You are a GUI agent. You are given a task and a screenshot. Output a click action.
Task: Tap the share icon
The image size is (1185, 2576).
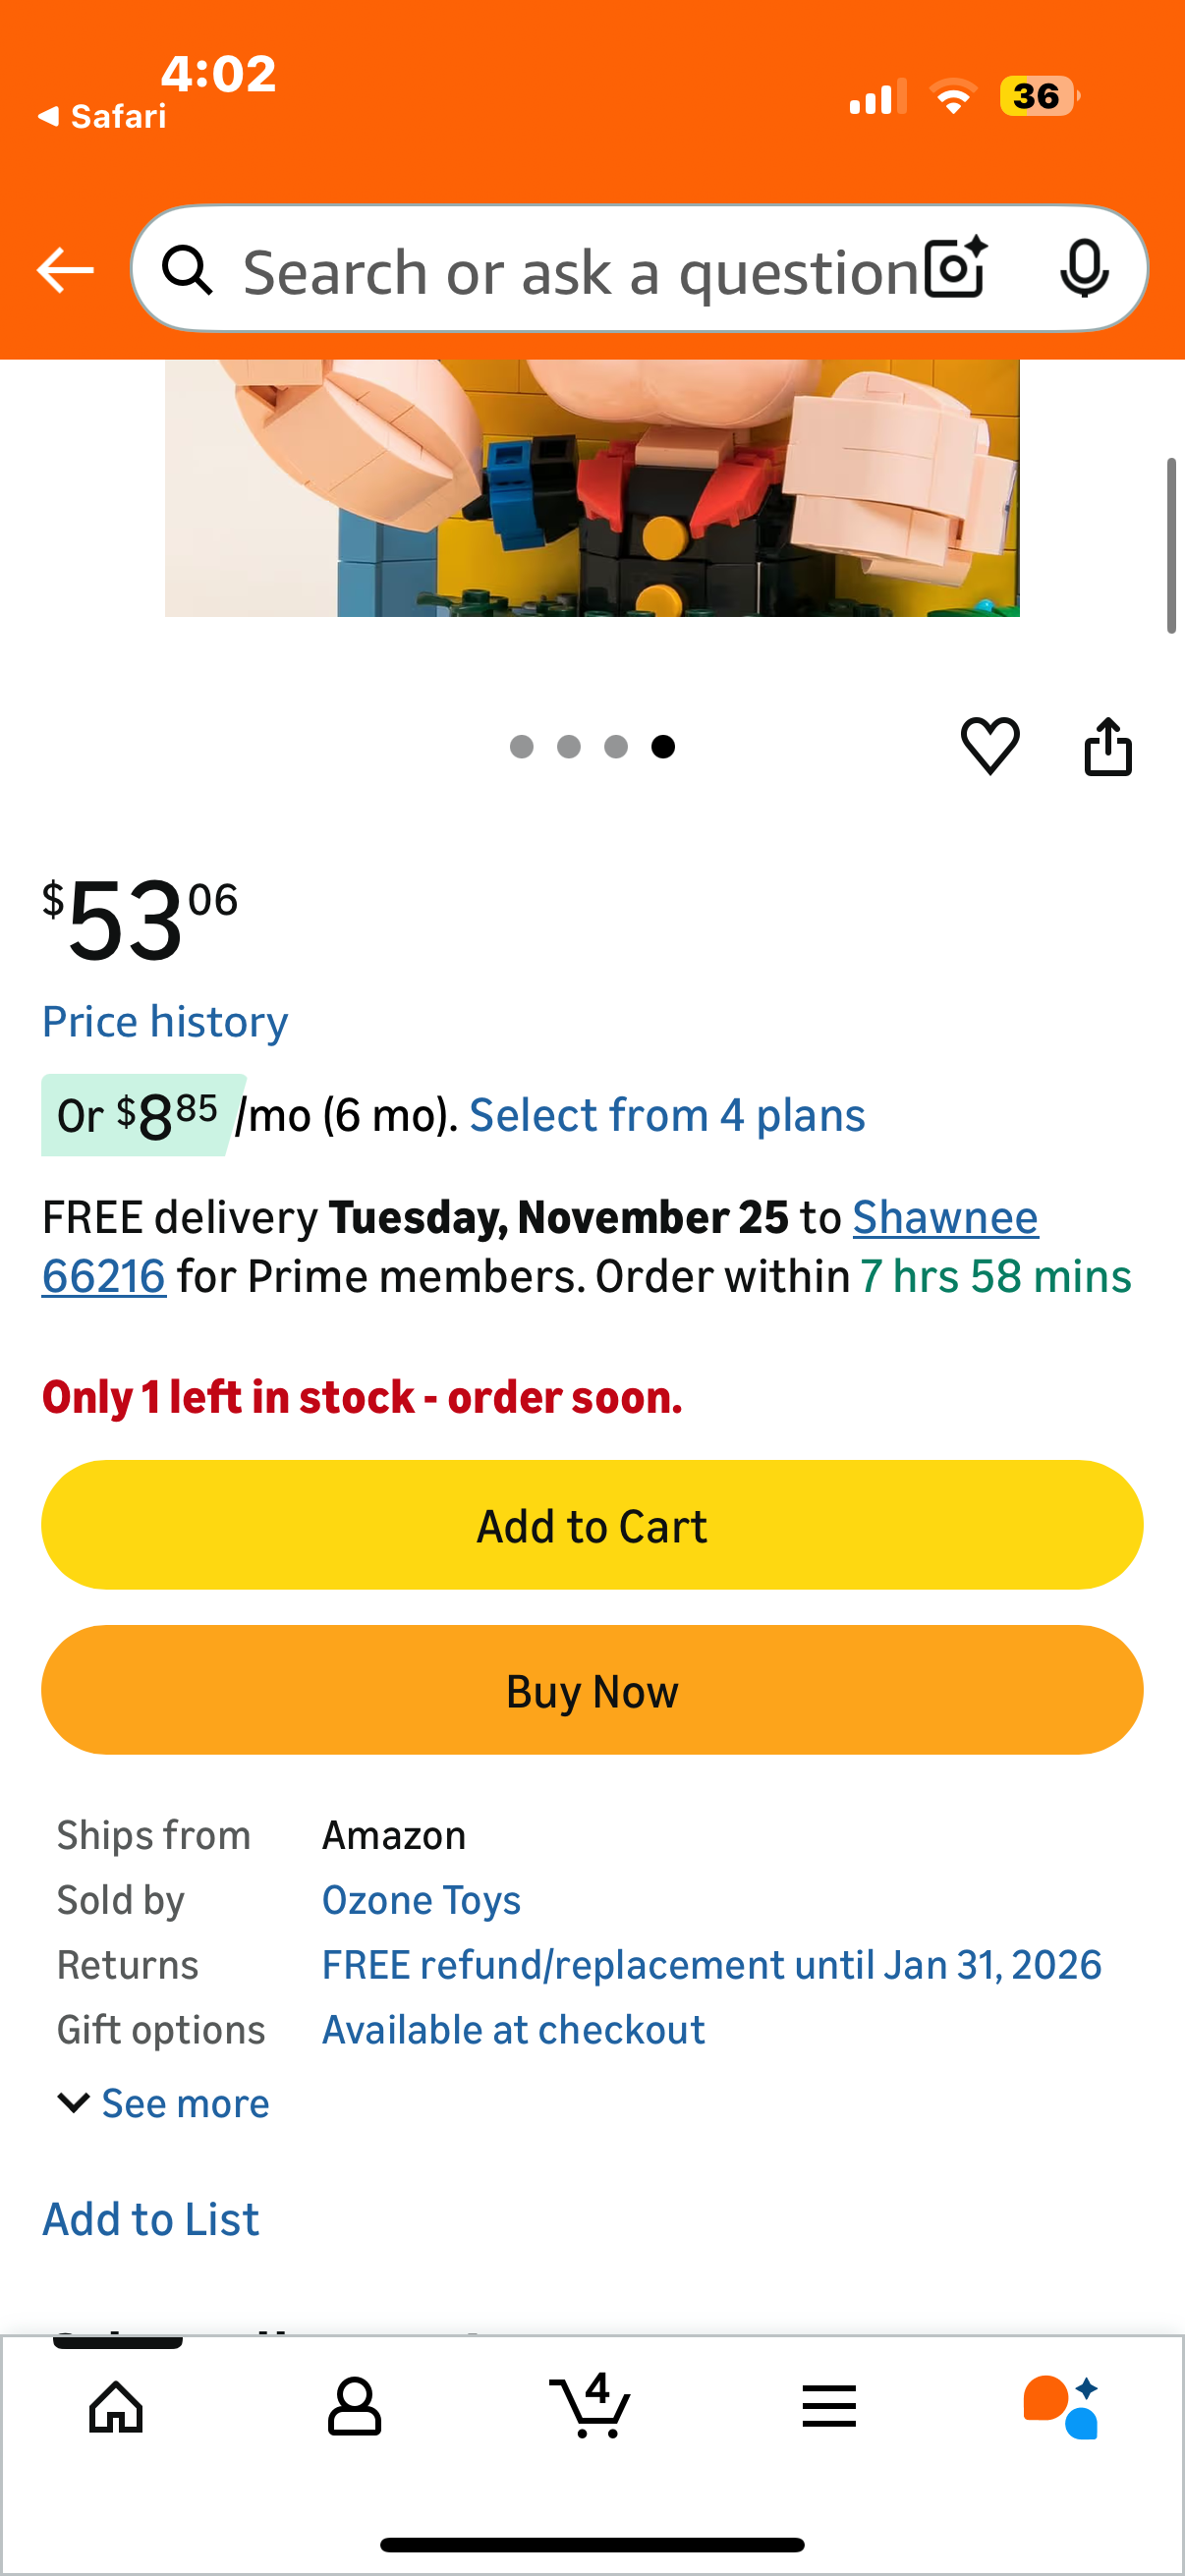(x=1107, y=746)
